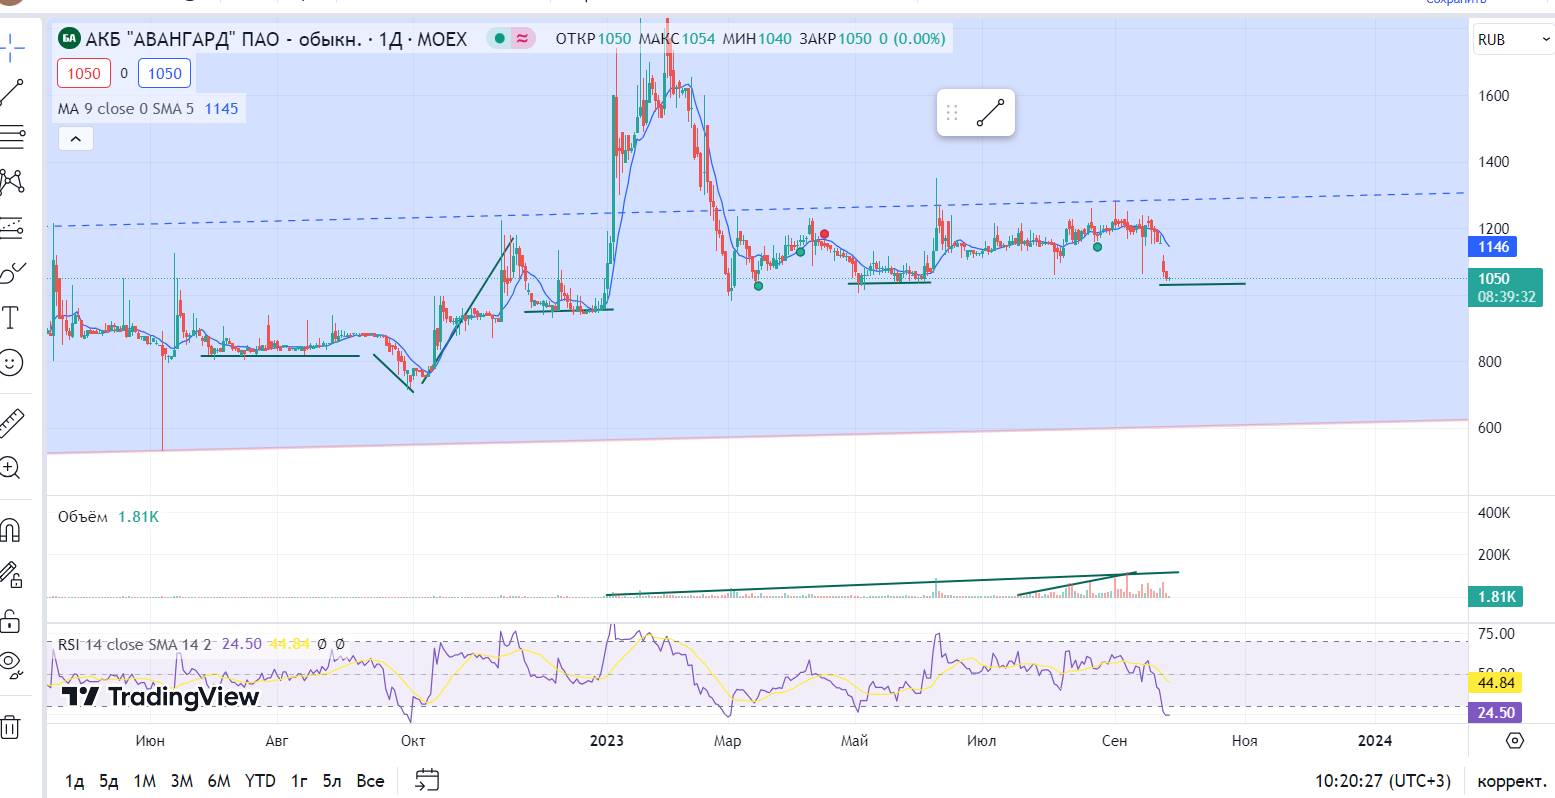Click the 400K volume scale label
Viewport: 1555px width, 798px height.
1494,513
